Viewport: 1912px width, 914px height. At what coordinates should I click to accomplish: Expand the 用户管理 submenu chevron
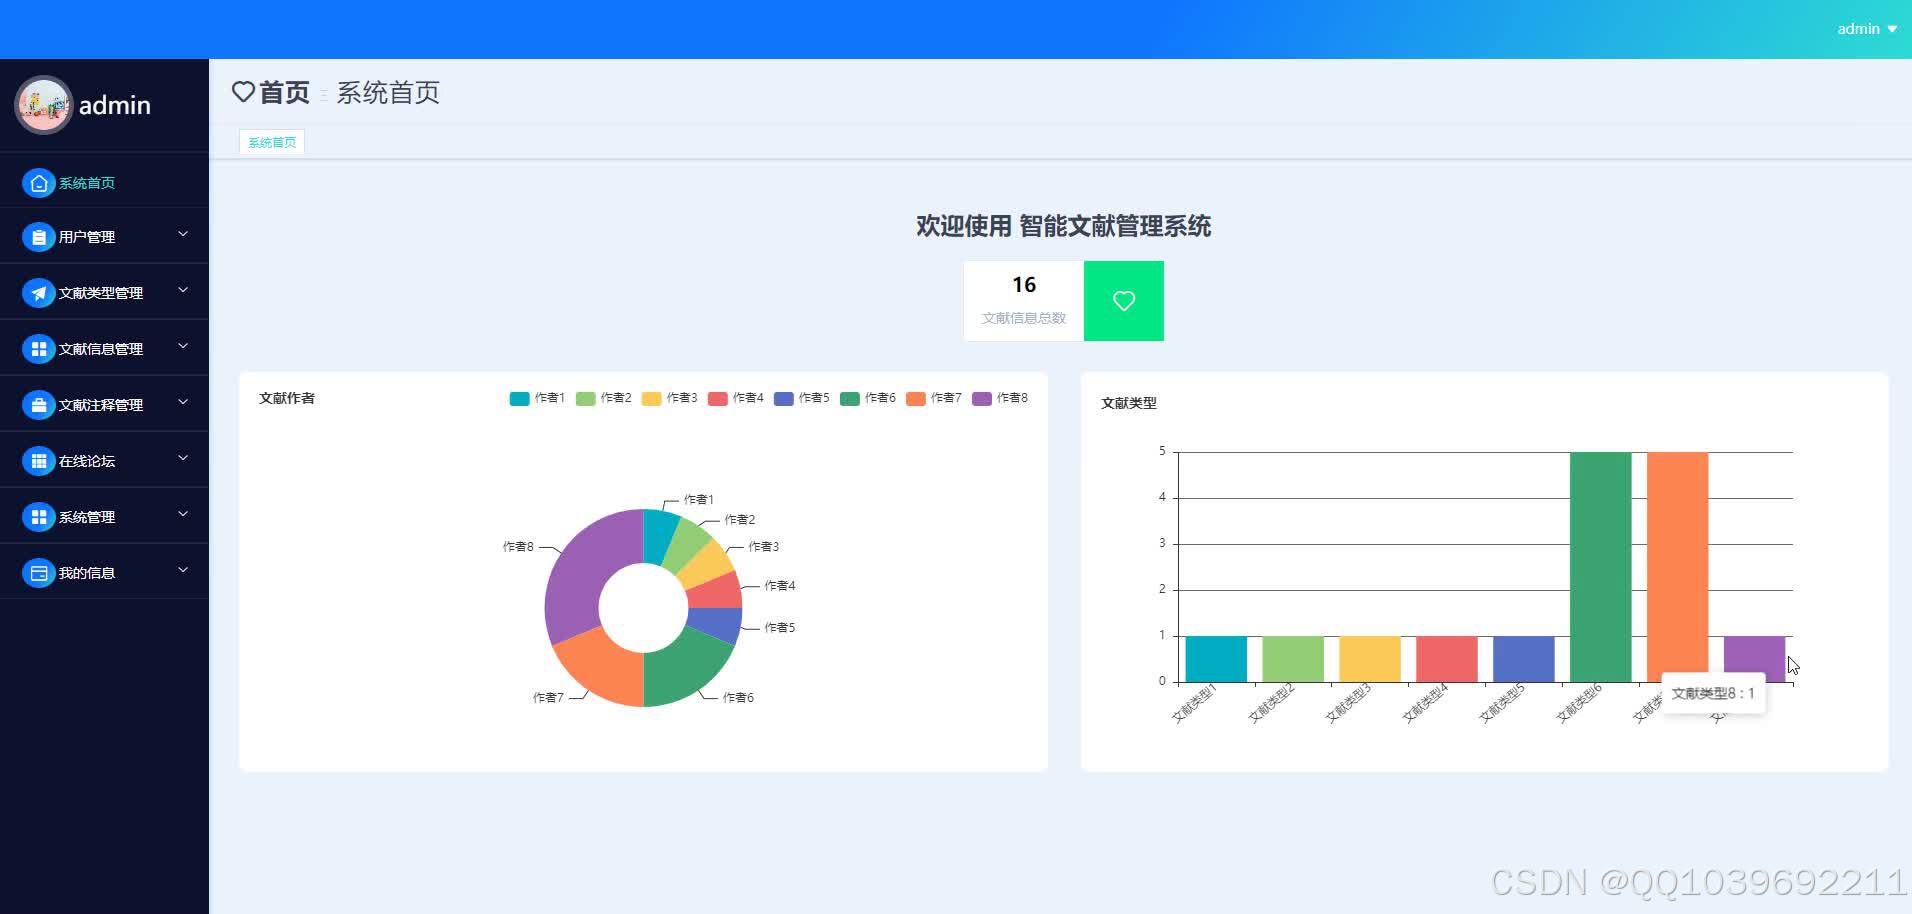pyautogui.click(x=183, y=234)
